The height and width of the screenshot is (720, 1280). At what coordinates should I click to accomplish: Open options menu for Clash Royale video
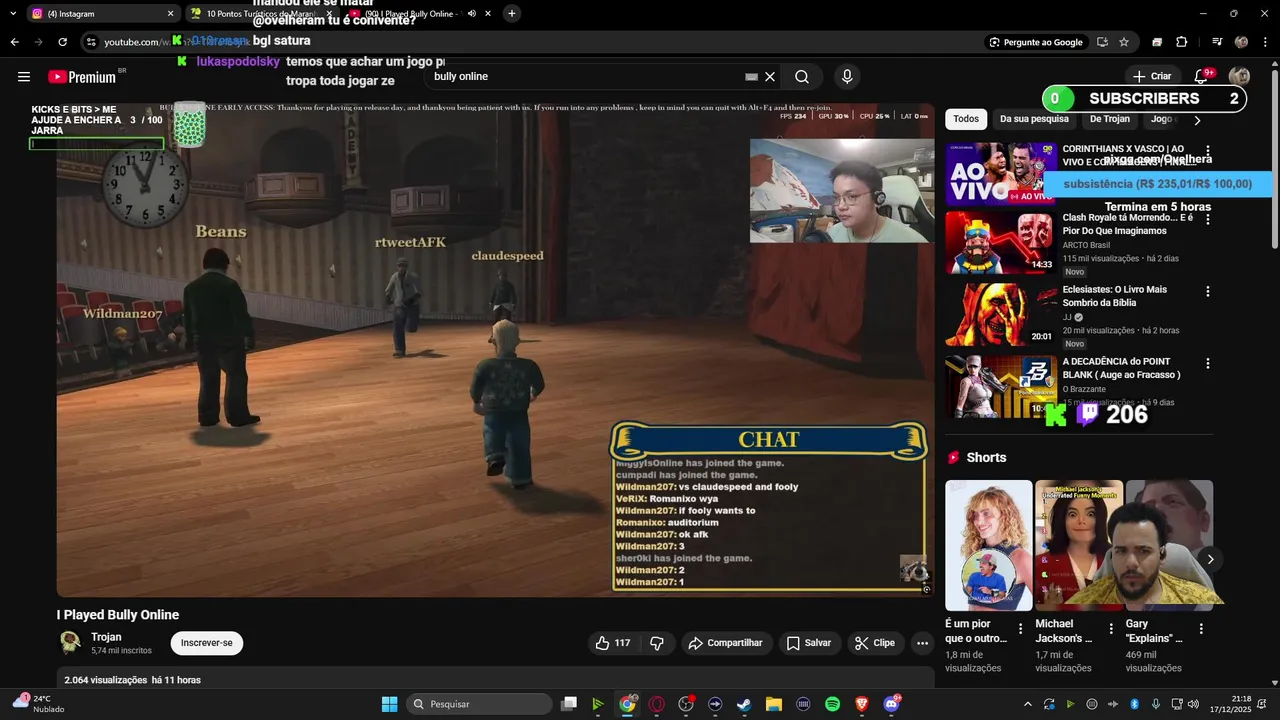(x=1207, y=219)
